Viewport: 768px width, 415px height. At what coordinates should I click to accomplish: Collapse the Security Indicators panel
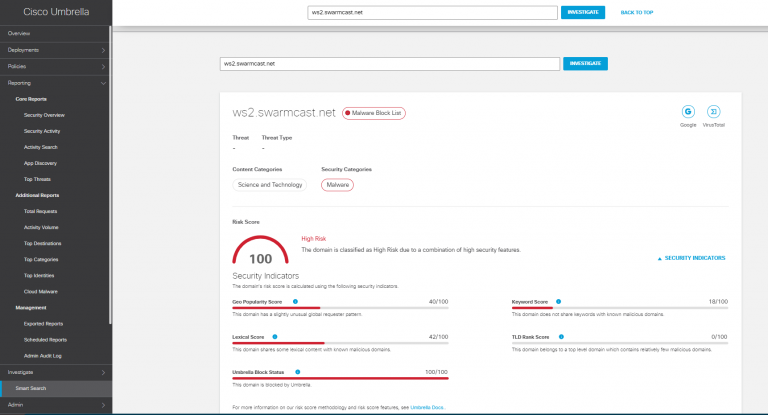coord(691,258)
